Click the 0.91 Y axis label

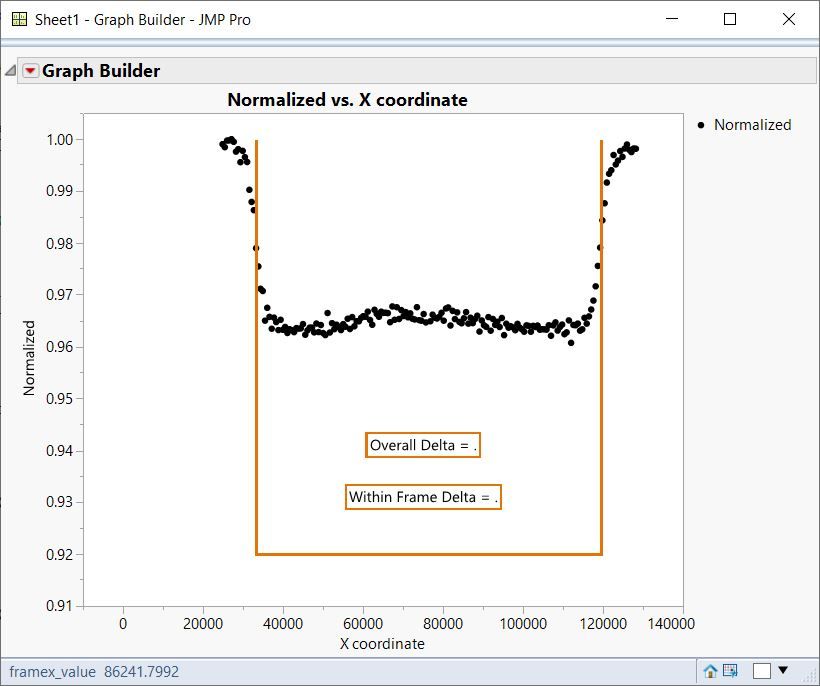click(x=60, y=605)
